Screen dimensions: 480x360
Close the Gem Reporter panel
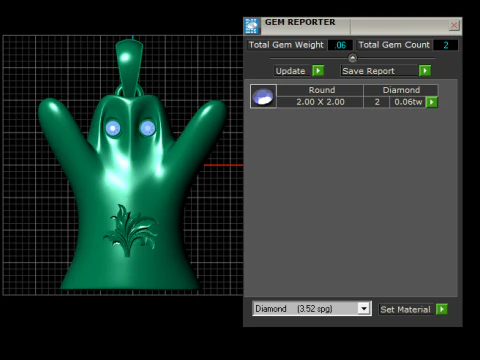click(454, 25)
